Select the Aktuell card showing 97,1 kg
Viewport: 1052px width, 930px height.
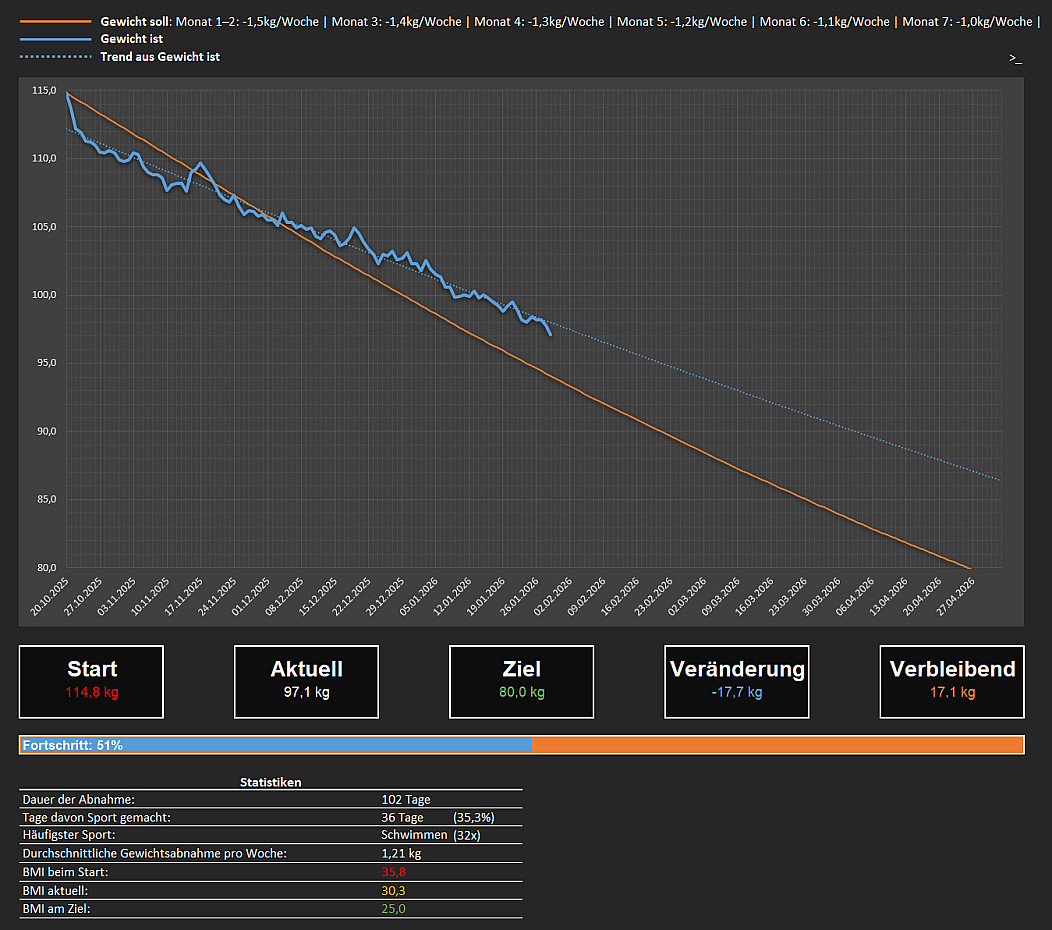(306, 681)
